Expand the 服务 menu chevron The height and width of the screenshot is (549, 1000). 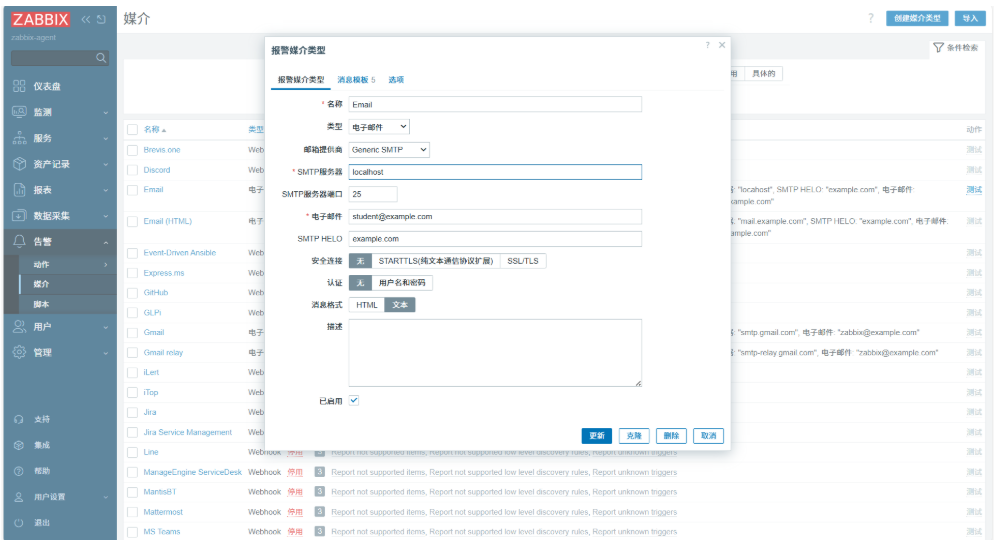[106, 138]
